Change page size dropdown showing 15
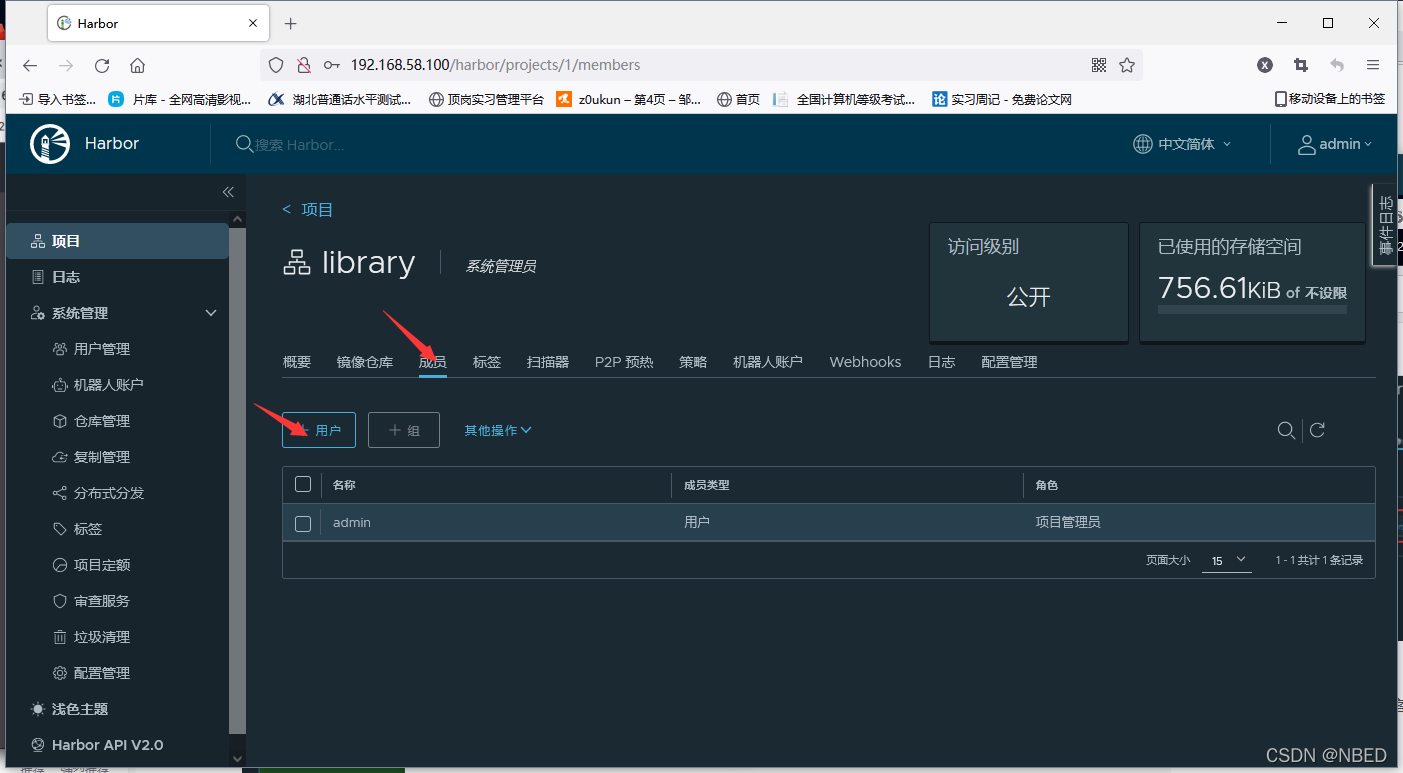 coord(1226,560)
